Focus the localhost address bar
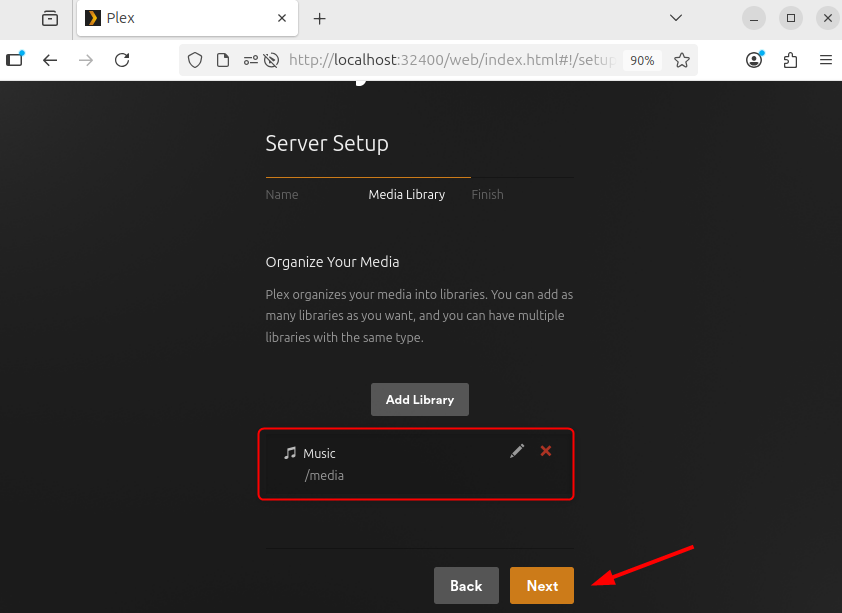Image resolution: width=842 pixels, height=613 pixels. click(450, 60)
